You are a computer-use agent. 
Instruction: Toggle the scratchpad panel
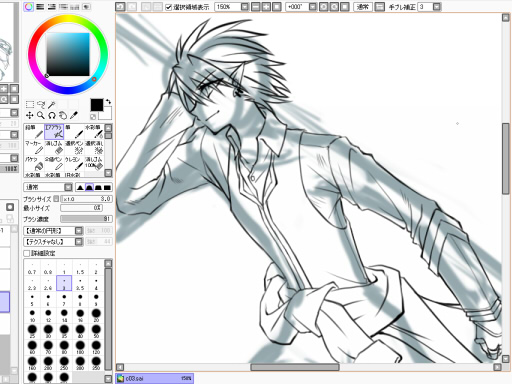86,7
